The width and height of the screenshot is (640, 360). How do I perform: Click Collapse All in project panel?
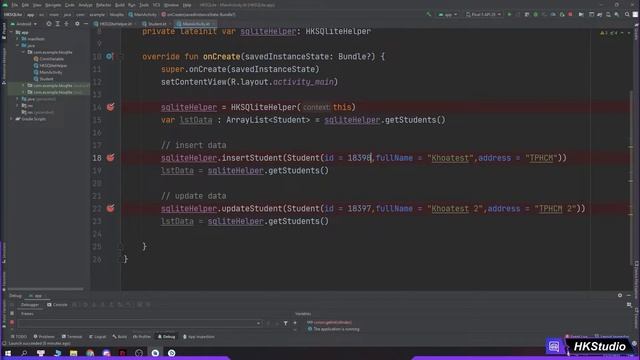[67, 24]
